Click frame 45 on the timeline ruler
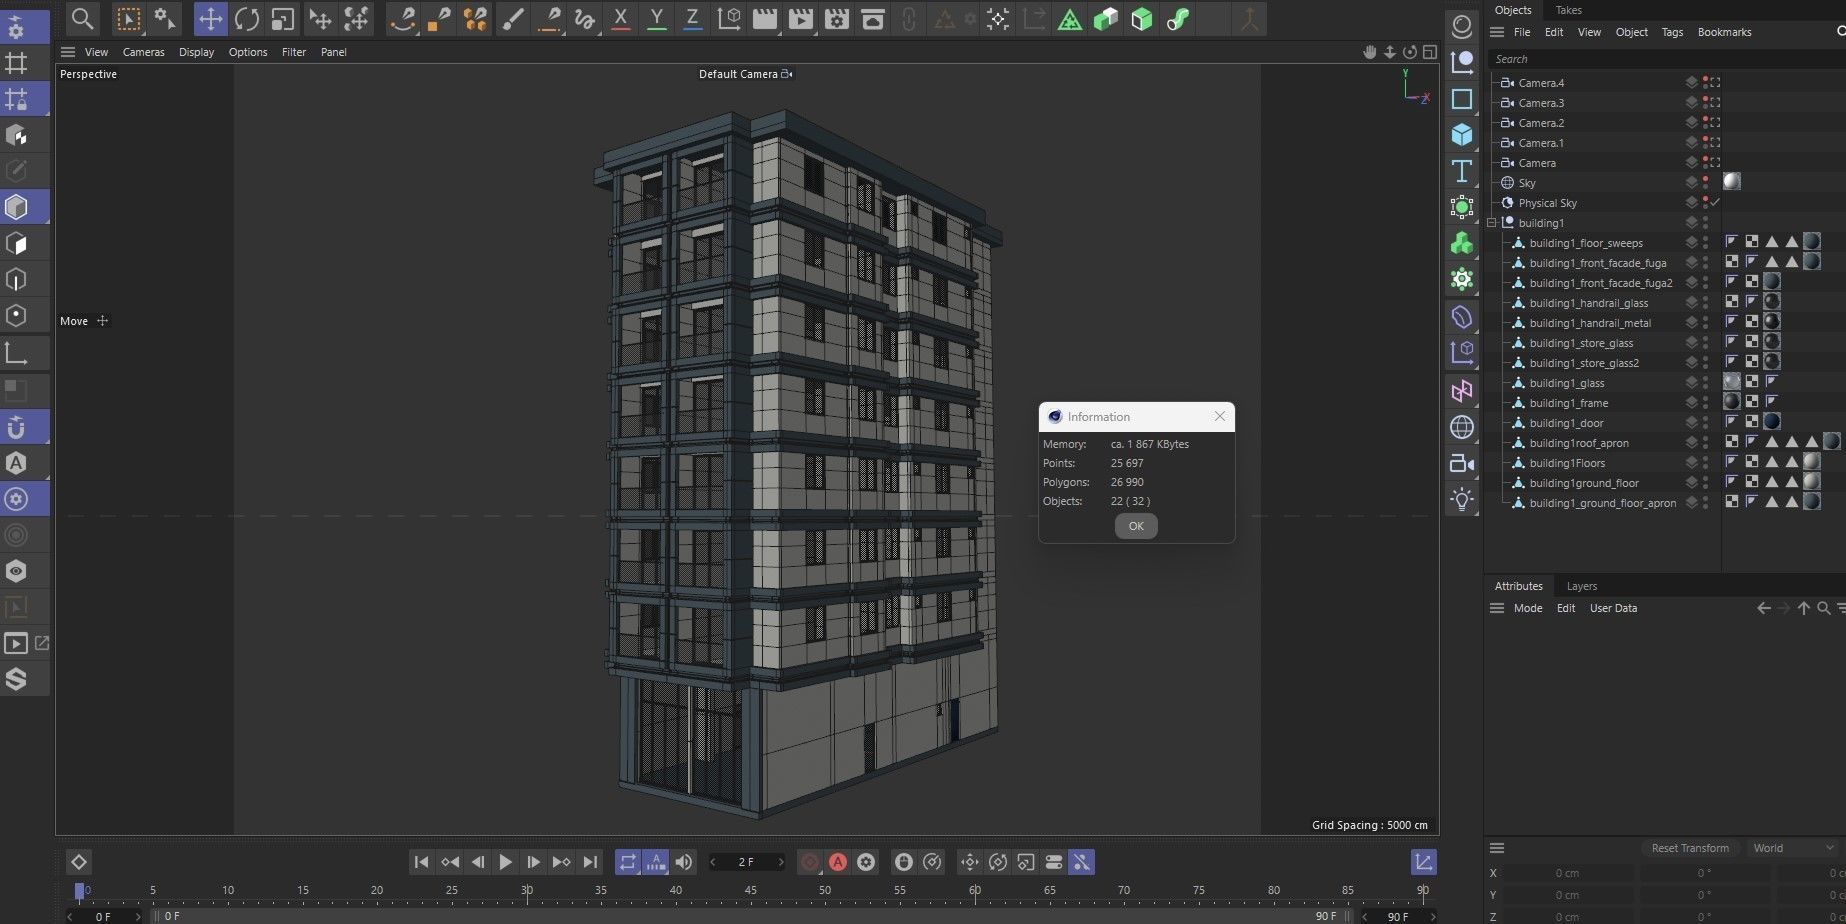This screenshot has width=1846, height=924. 750,890
